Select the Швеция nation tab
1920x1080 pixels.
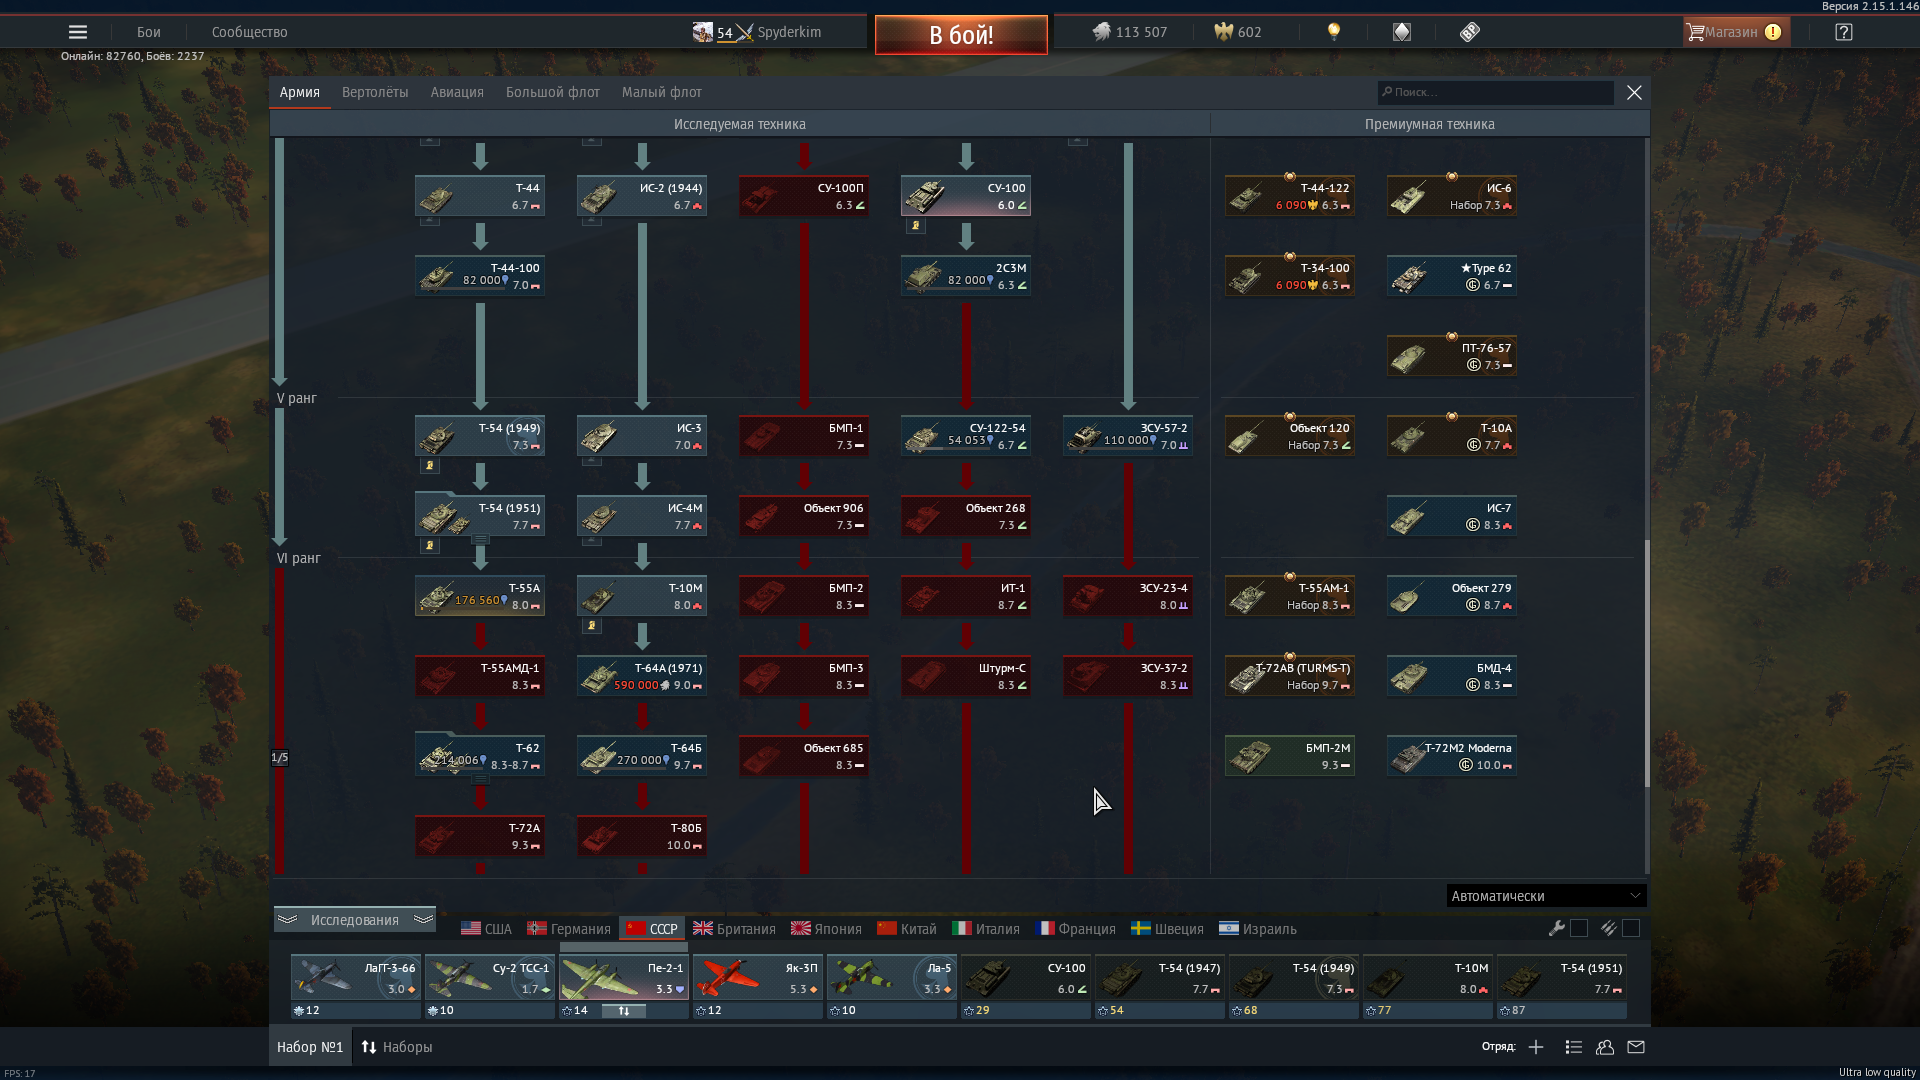coord(1168,929)
